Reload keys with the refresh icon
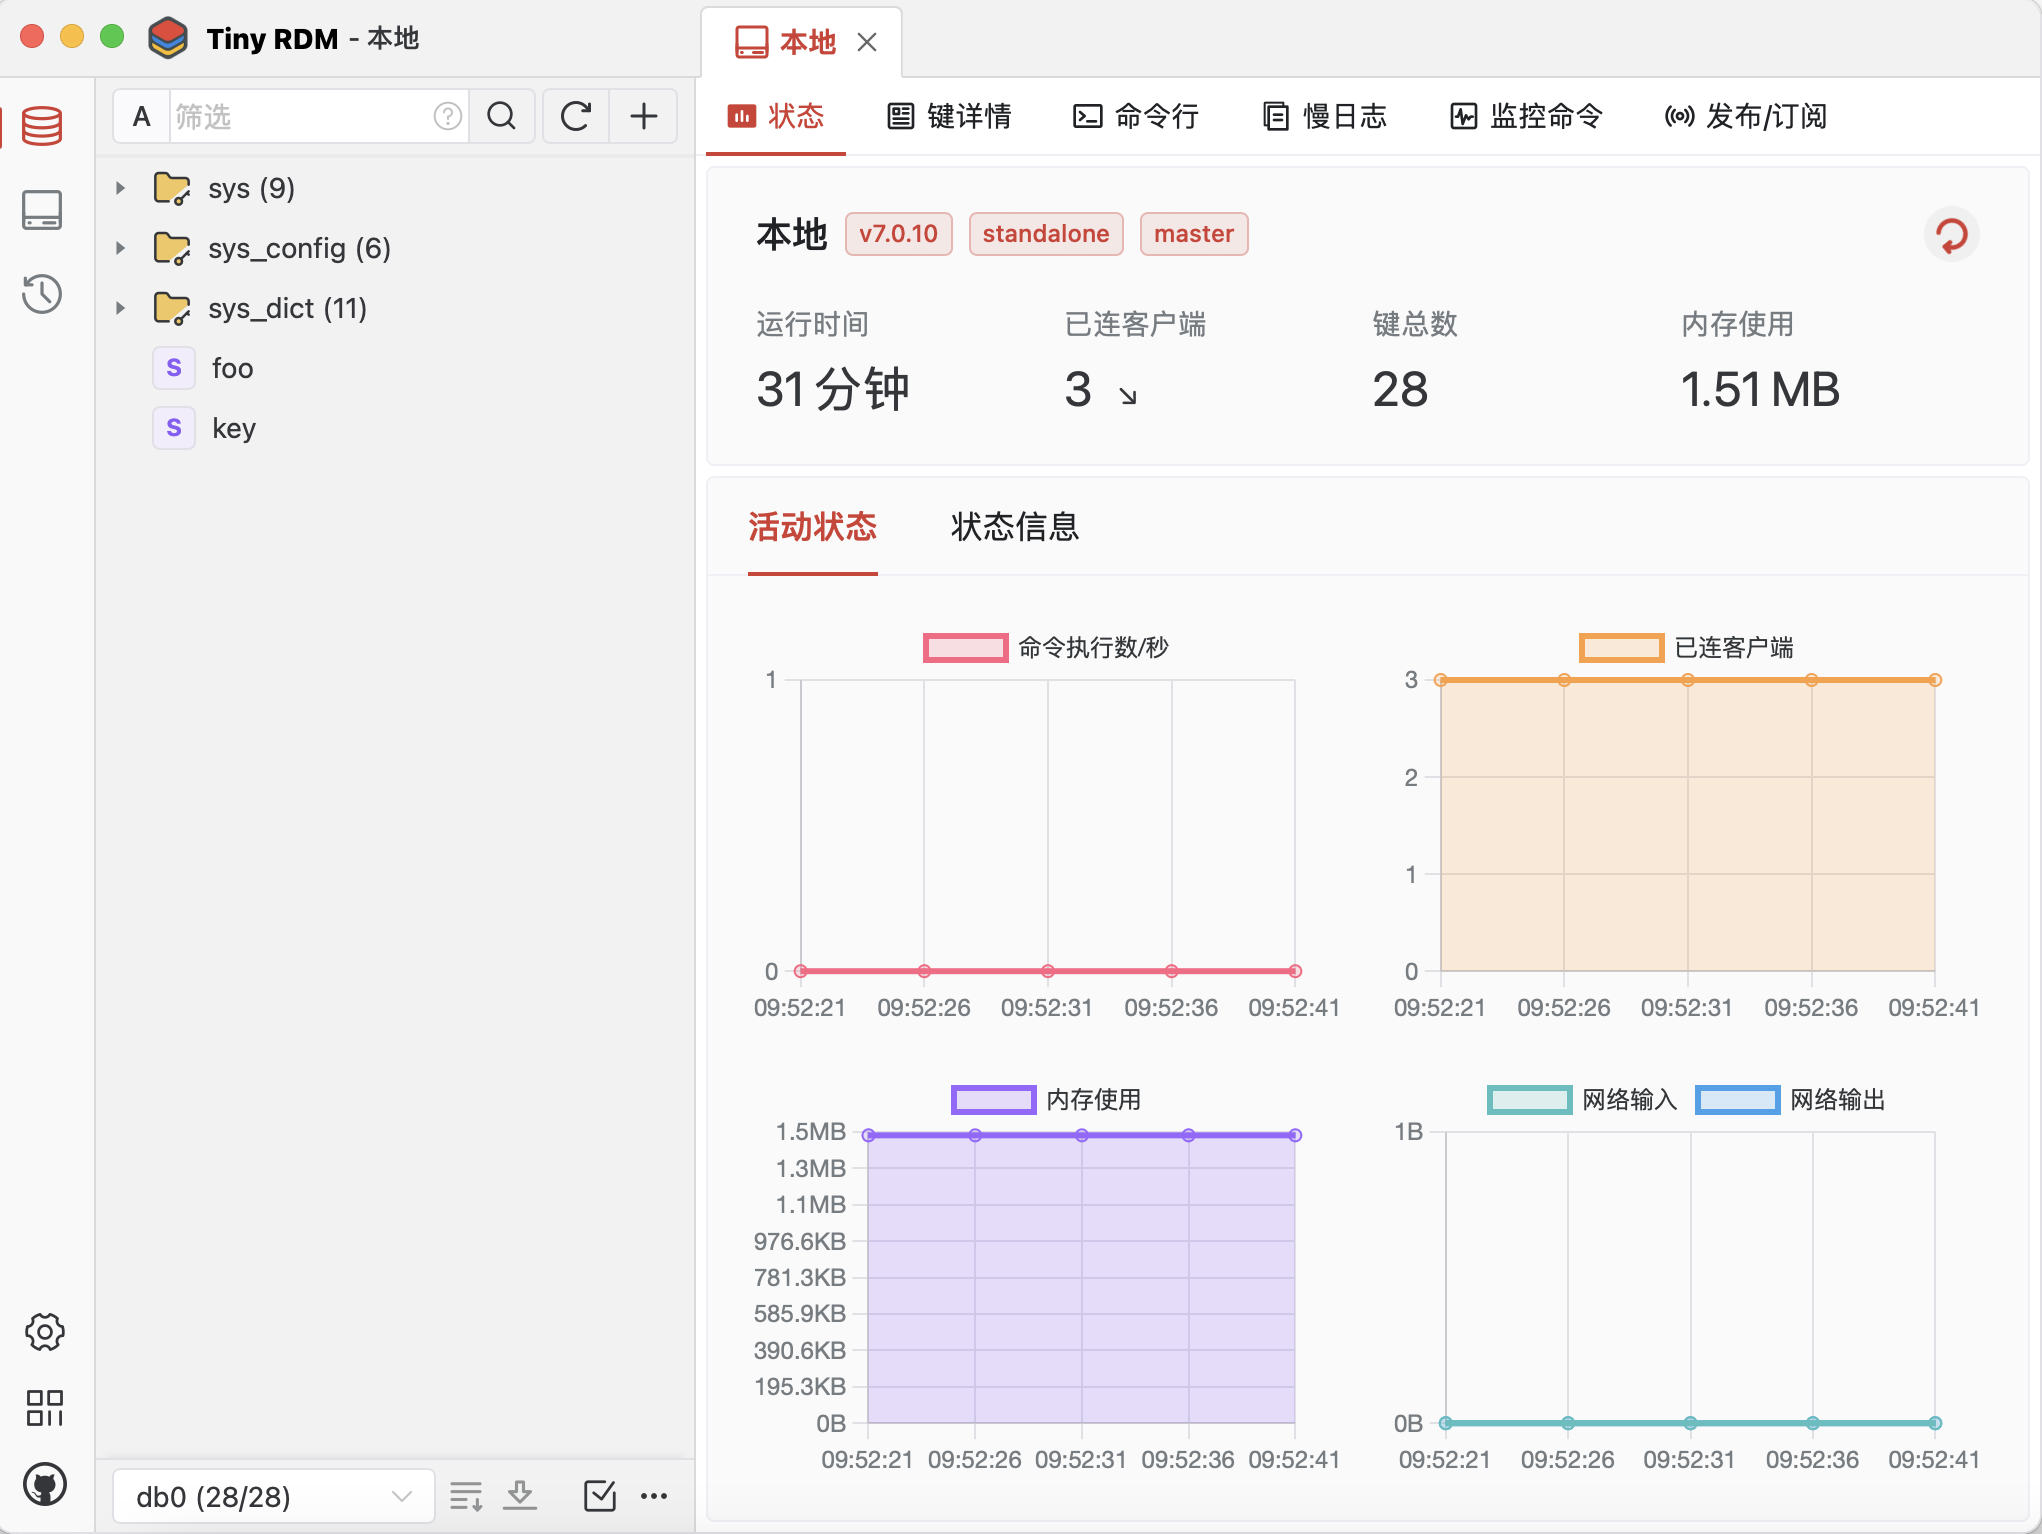Screen dimensions: 2042x1534 click(x=576, y=117)
